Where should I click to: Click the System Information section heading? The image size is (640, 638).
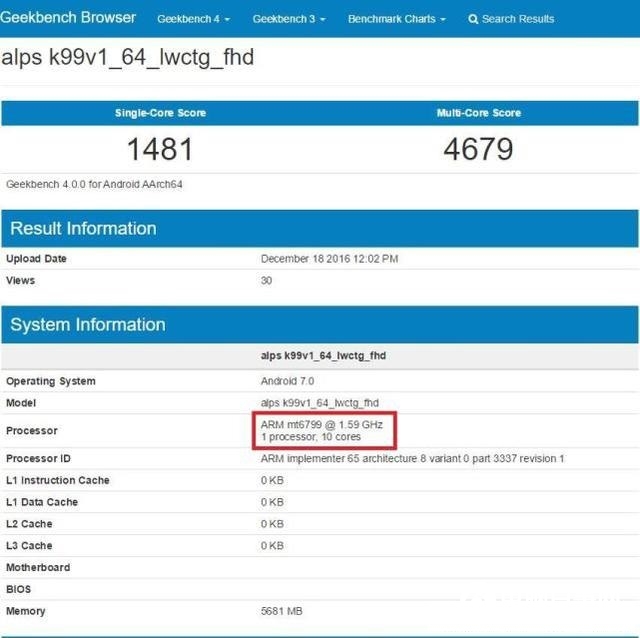[87, 324]
